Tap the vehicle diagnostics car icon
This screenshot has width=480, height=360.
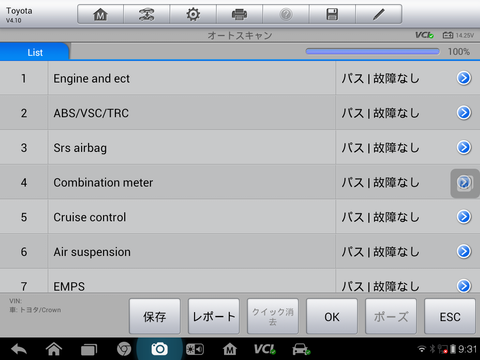tap(301, 349)
